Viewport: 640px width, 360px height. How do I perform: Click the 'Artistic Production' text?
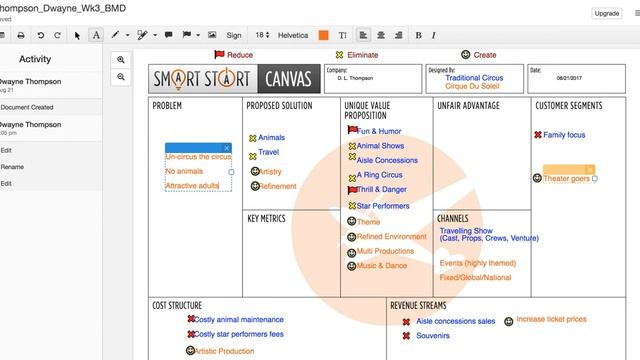224,351
